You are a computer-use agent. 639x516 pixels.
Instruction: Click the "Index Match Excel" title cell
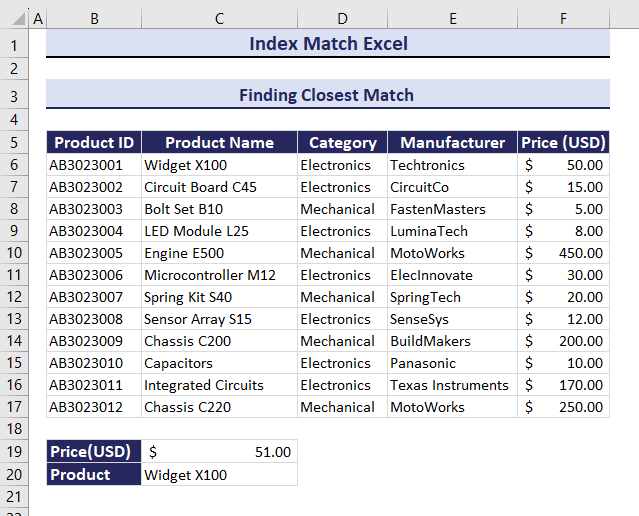pos(328,43)
